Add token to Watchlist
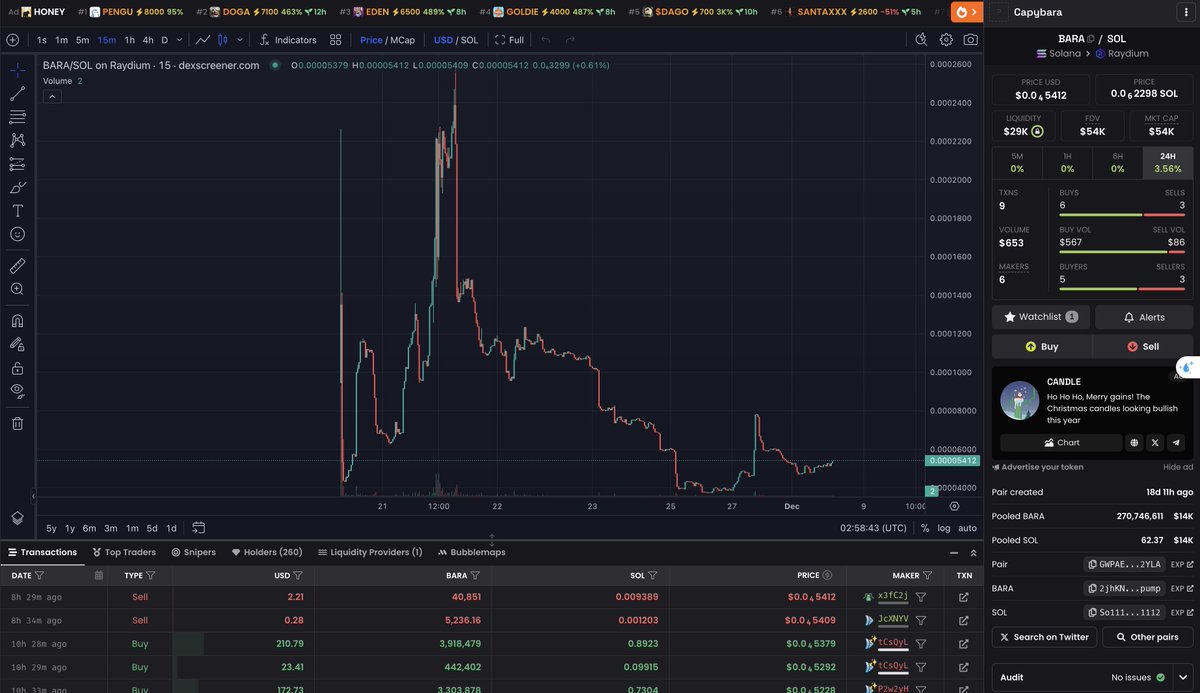This screenshot has height=693, width=1200. [1041, 317]
